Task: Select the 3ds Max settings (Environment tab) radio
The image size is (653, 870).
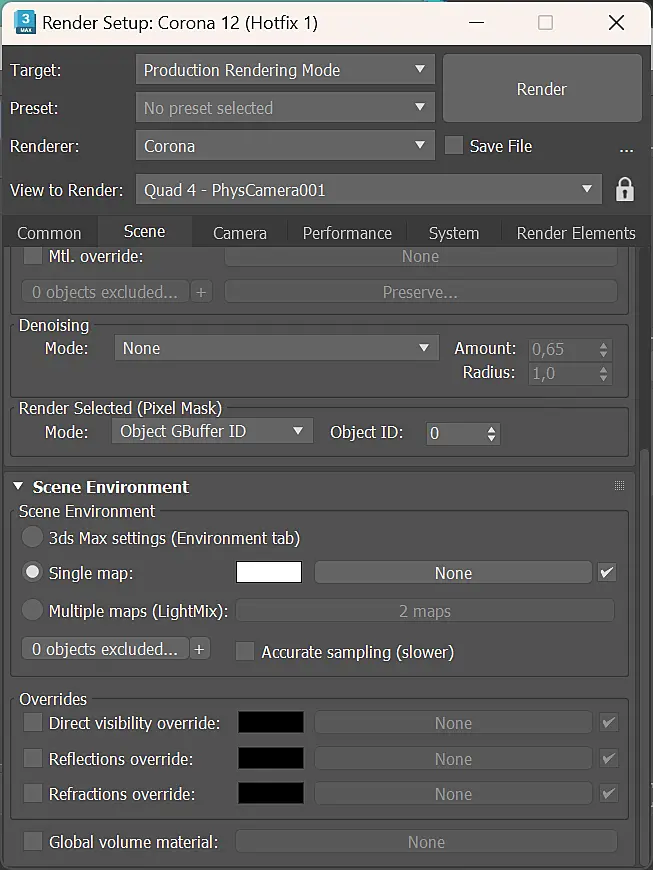Action: pos(32,537)
